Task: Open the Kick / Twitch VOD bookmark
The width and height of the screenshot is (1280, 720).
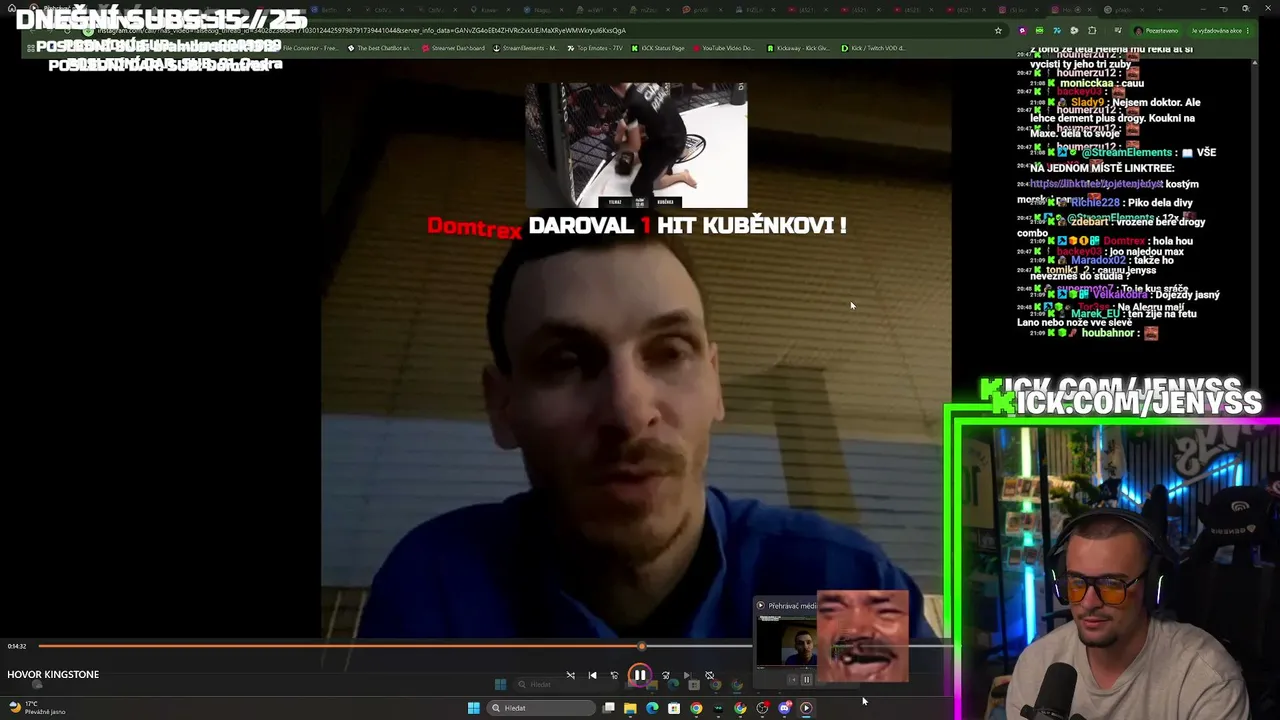Action: click(x=873, y=48)
